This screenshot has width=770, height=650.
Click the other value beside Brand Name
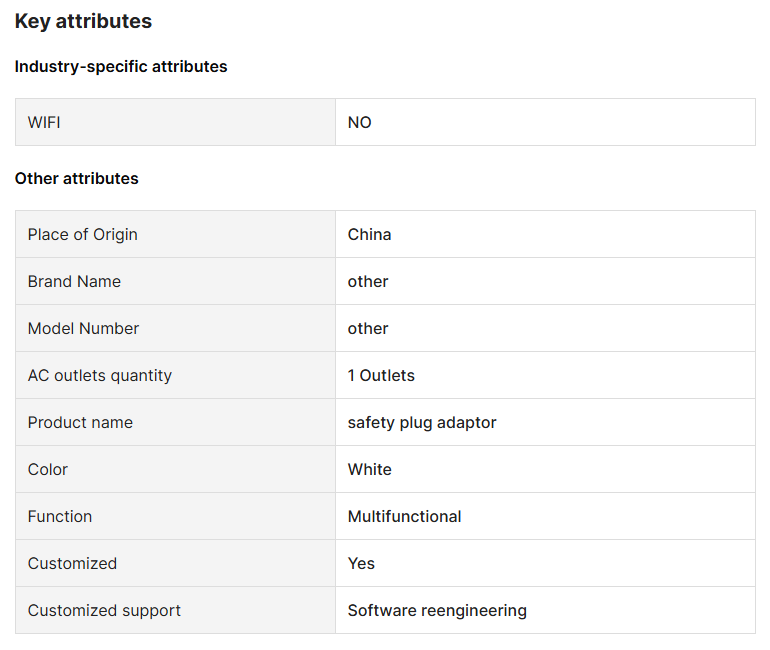tap(368, 281)
